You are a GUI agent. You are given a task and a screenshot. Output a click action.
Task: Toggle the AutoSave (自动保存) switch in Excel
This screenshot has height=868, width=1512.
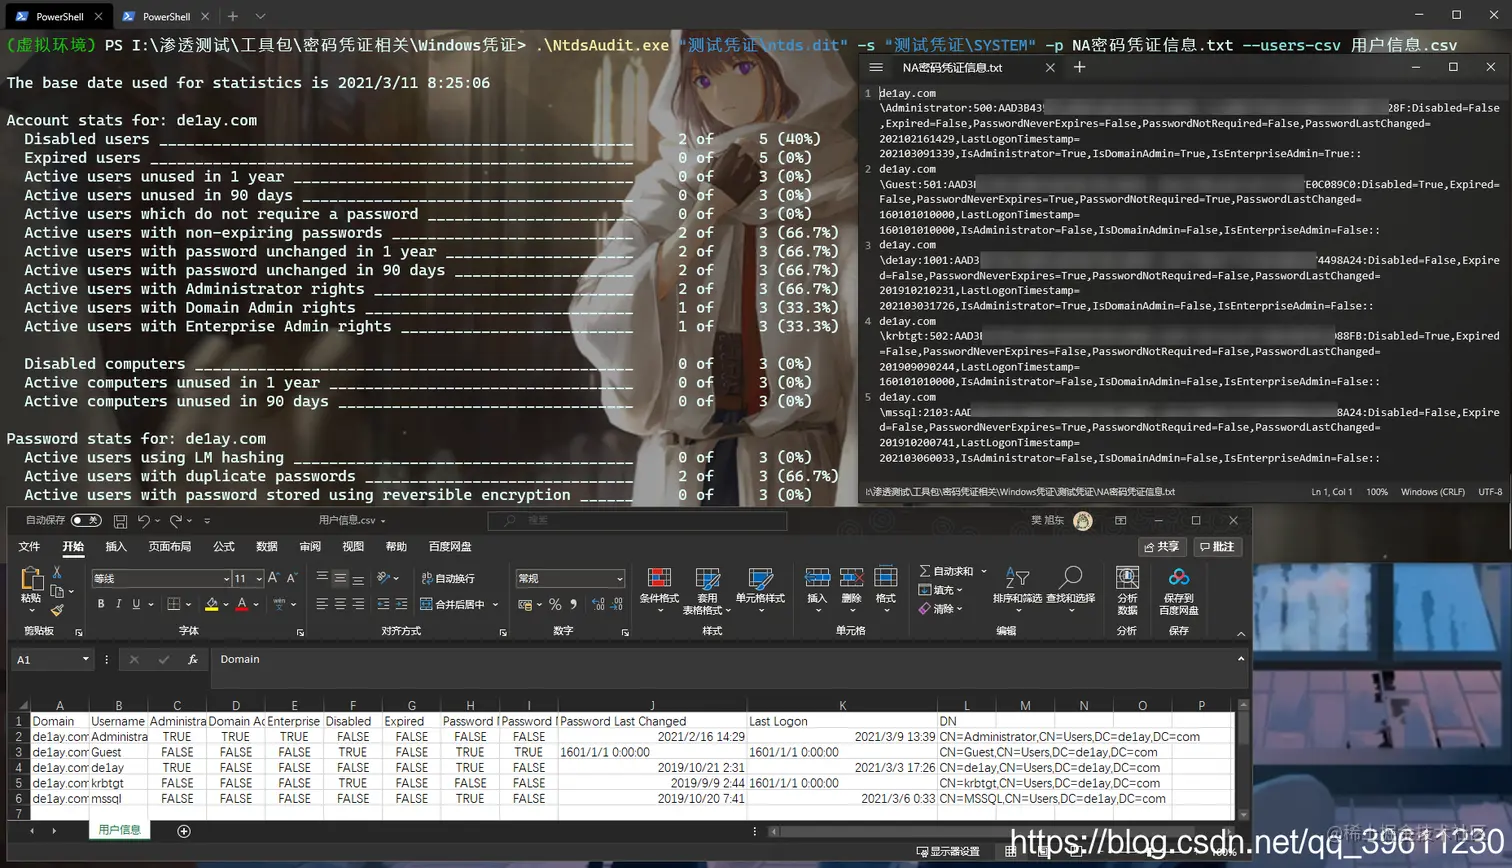[86, 520]
